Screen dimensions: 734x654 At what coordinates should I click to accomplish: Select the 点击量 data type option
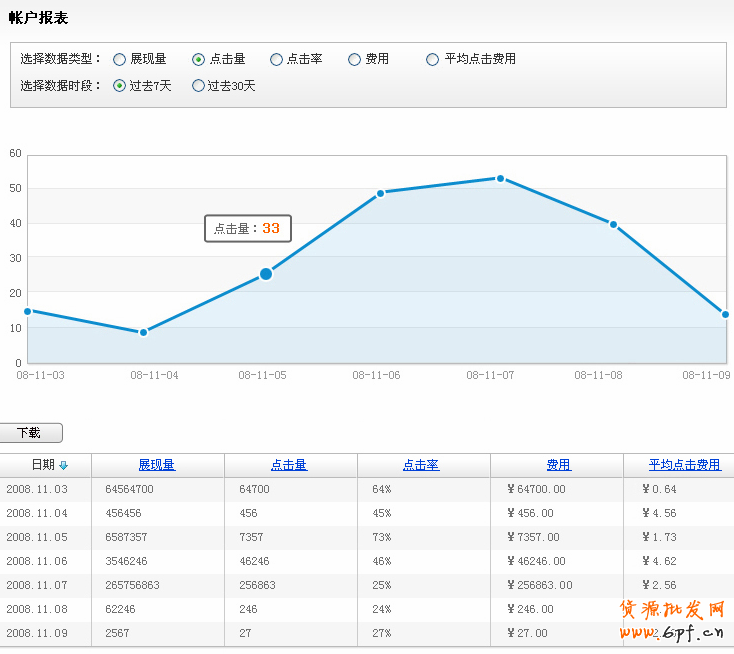(198, 60)
